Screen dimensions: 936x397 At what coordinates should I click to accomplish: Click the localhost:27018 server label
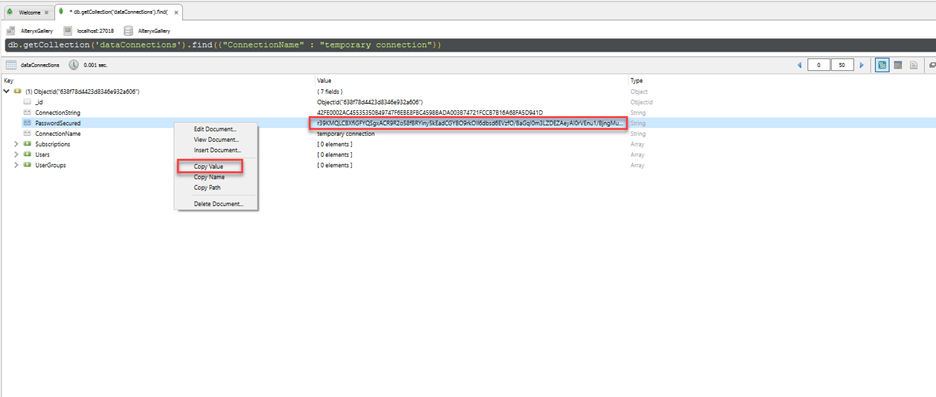pyautogui.click(x=96, y=30)
